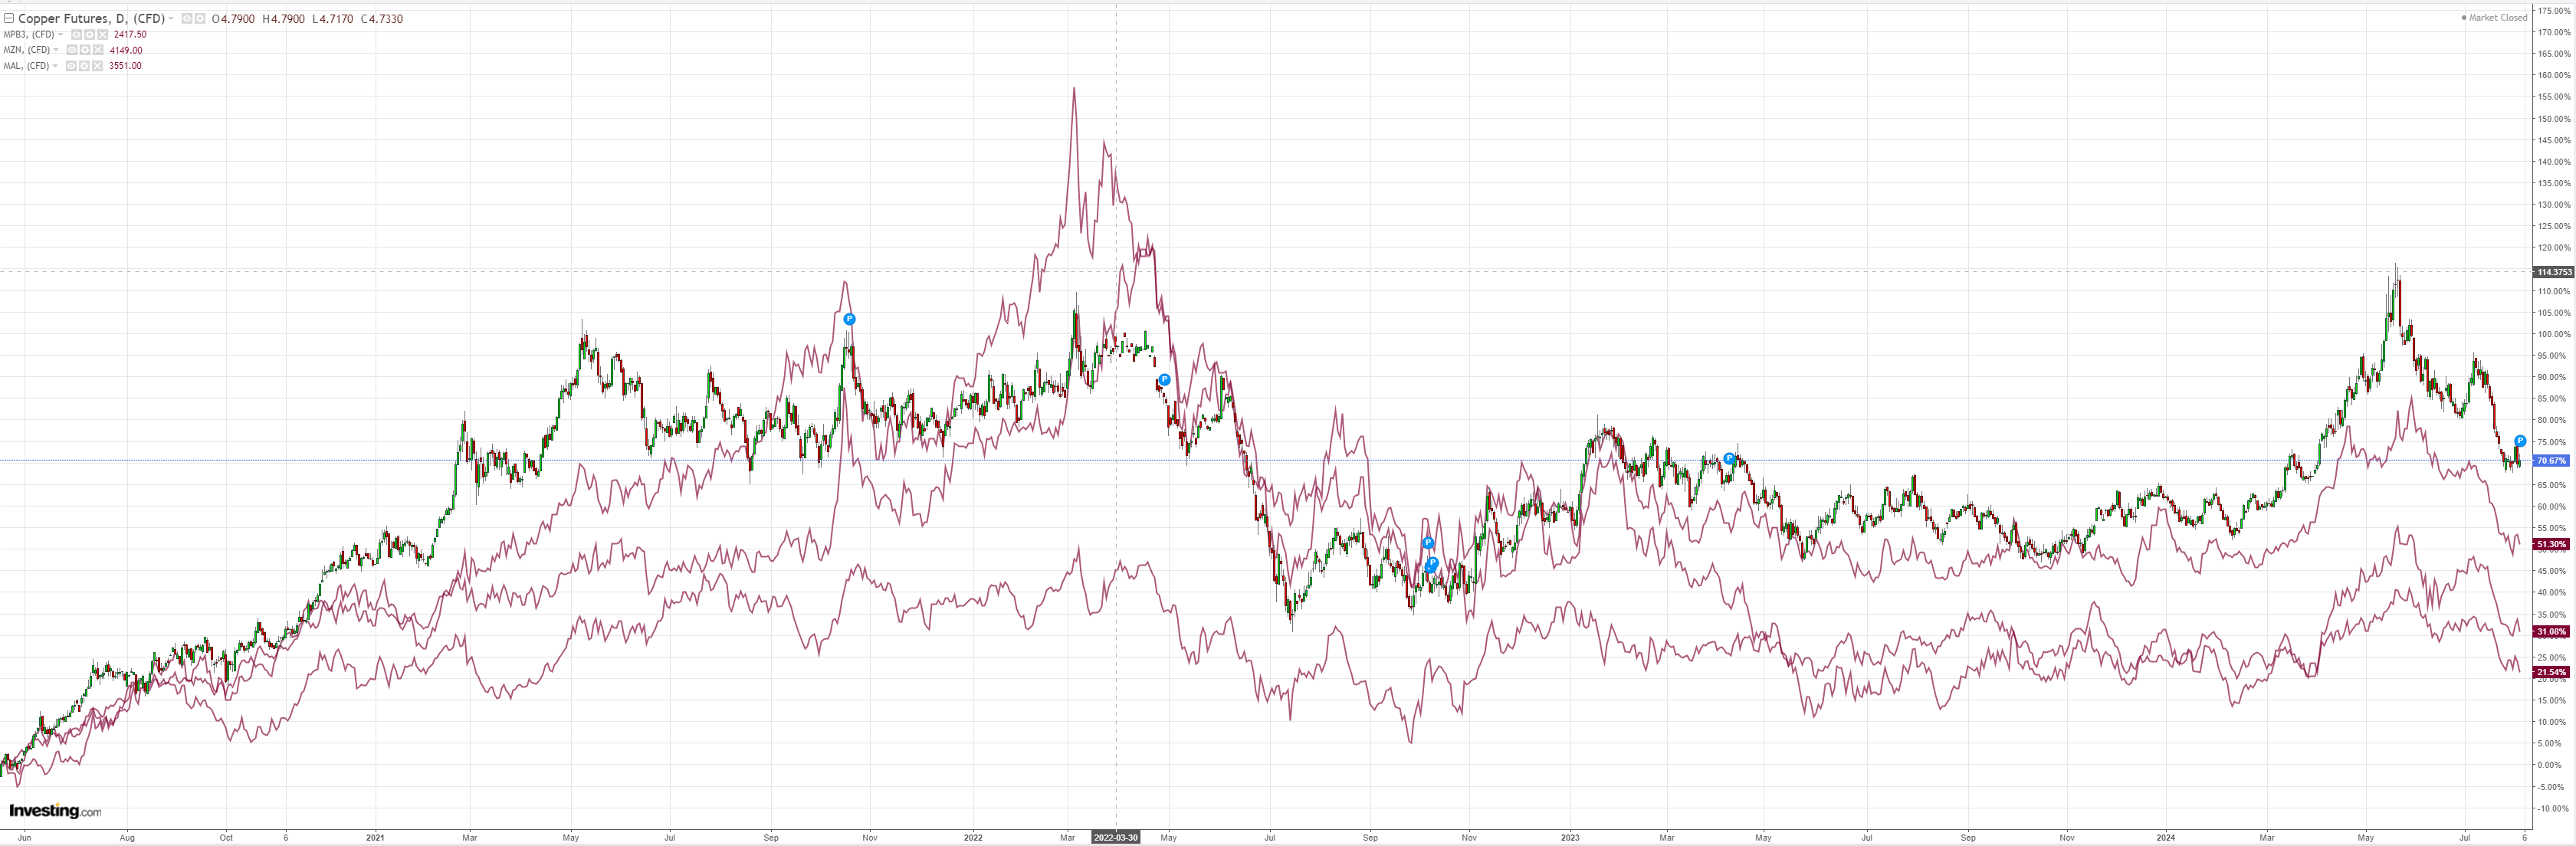Open Copper Futures series settings gear
The width and height of the screenshot is (2576, 846).
tap(200, 19)
